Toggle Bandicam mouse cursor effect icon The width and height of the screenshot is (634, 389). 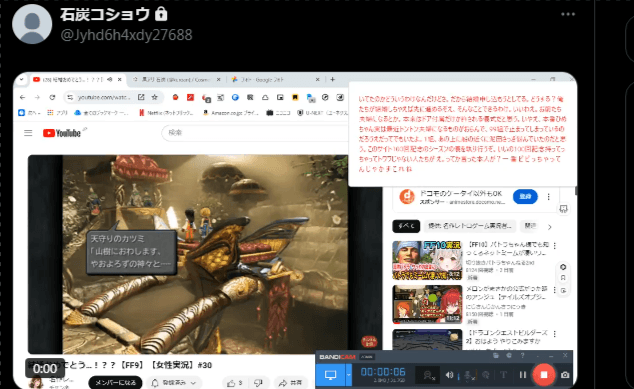click(486, 376)
